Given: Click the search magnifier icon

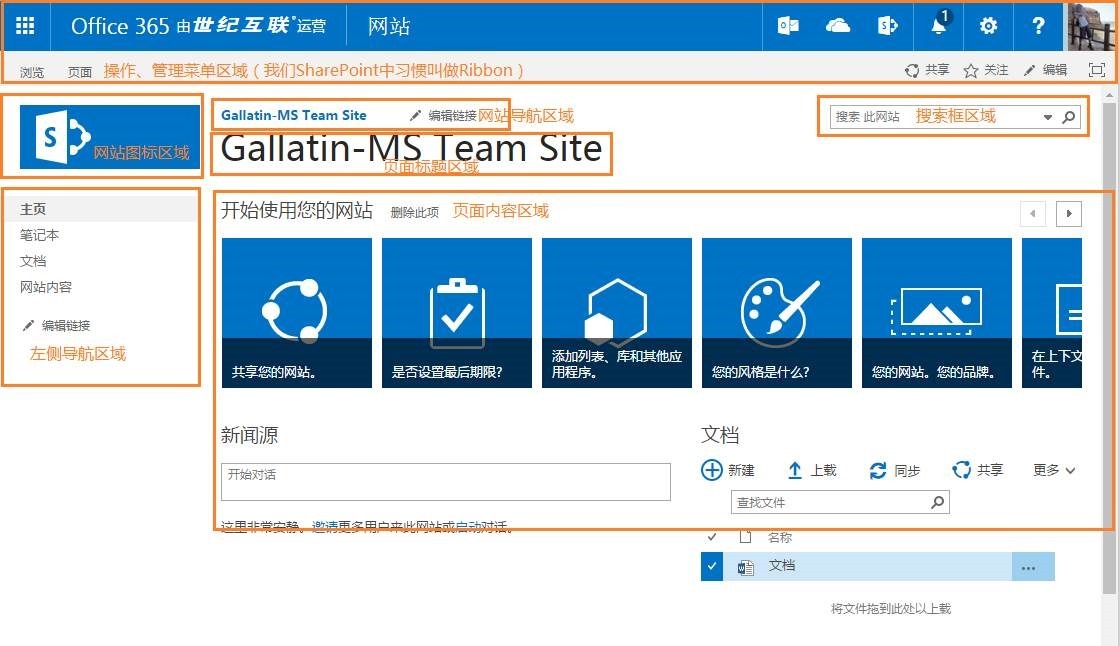Looking at the screenshot, I should click(x=1068, y=117).
